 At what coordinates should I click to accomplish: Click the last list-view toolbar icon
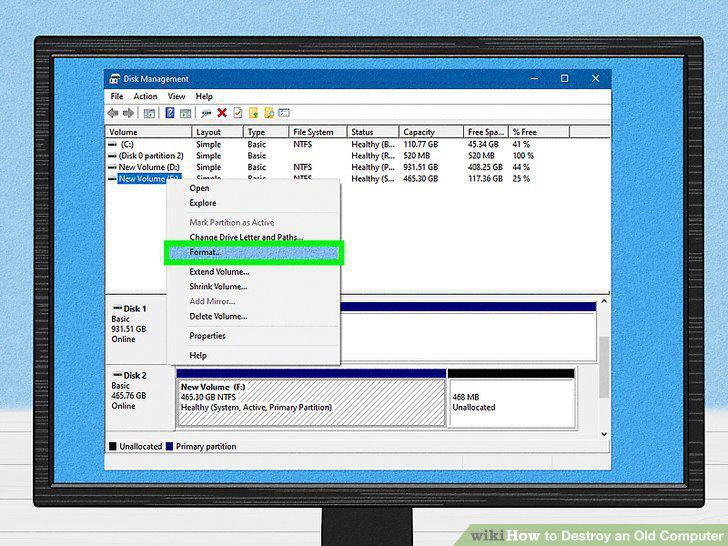[284, 113]
